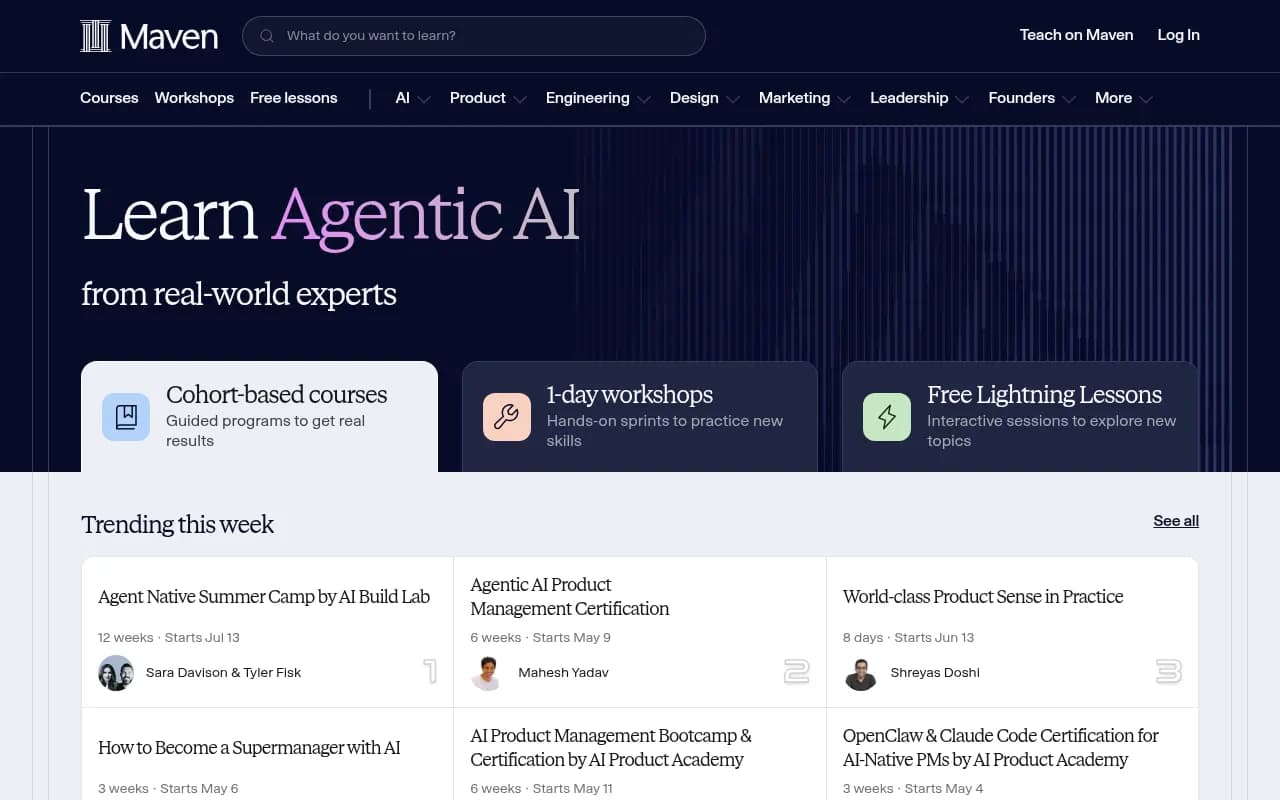Click '3 weeks · Starts May 4' text
Image resolution: width=1280 pixels, height=800 pixels.
pos(913,789)
